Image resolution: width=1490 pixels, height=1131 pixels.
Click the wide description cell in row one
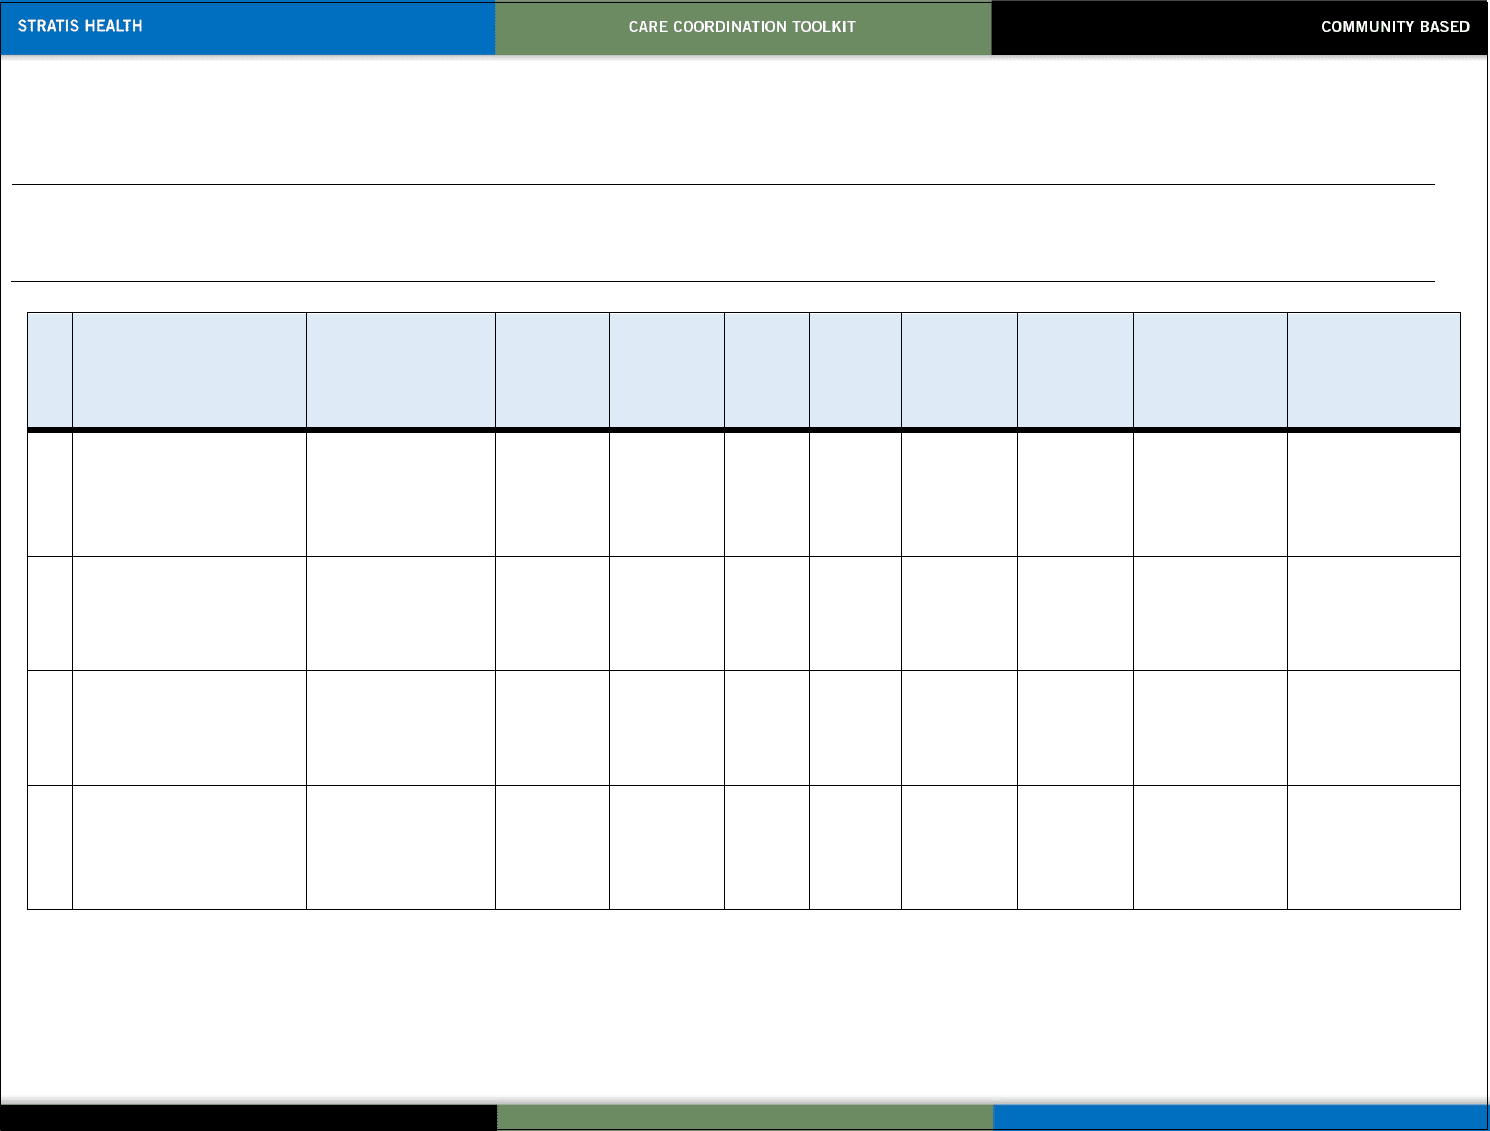pos(188,491)
